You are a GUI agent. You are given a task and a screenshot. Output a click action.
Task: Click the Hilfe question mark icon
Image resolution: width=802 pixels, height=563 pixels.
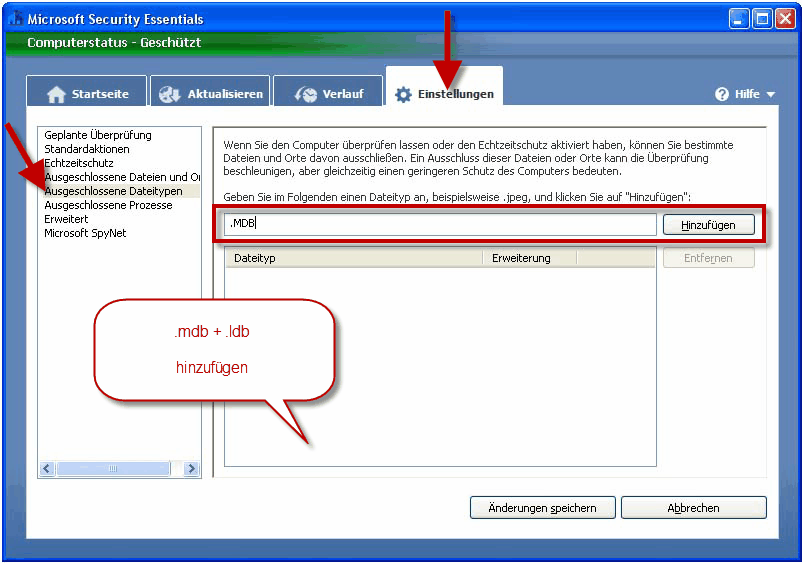point(722,94)
